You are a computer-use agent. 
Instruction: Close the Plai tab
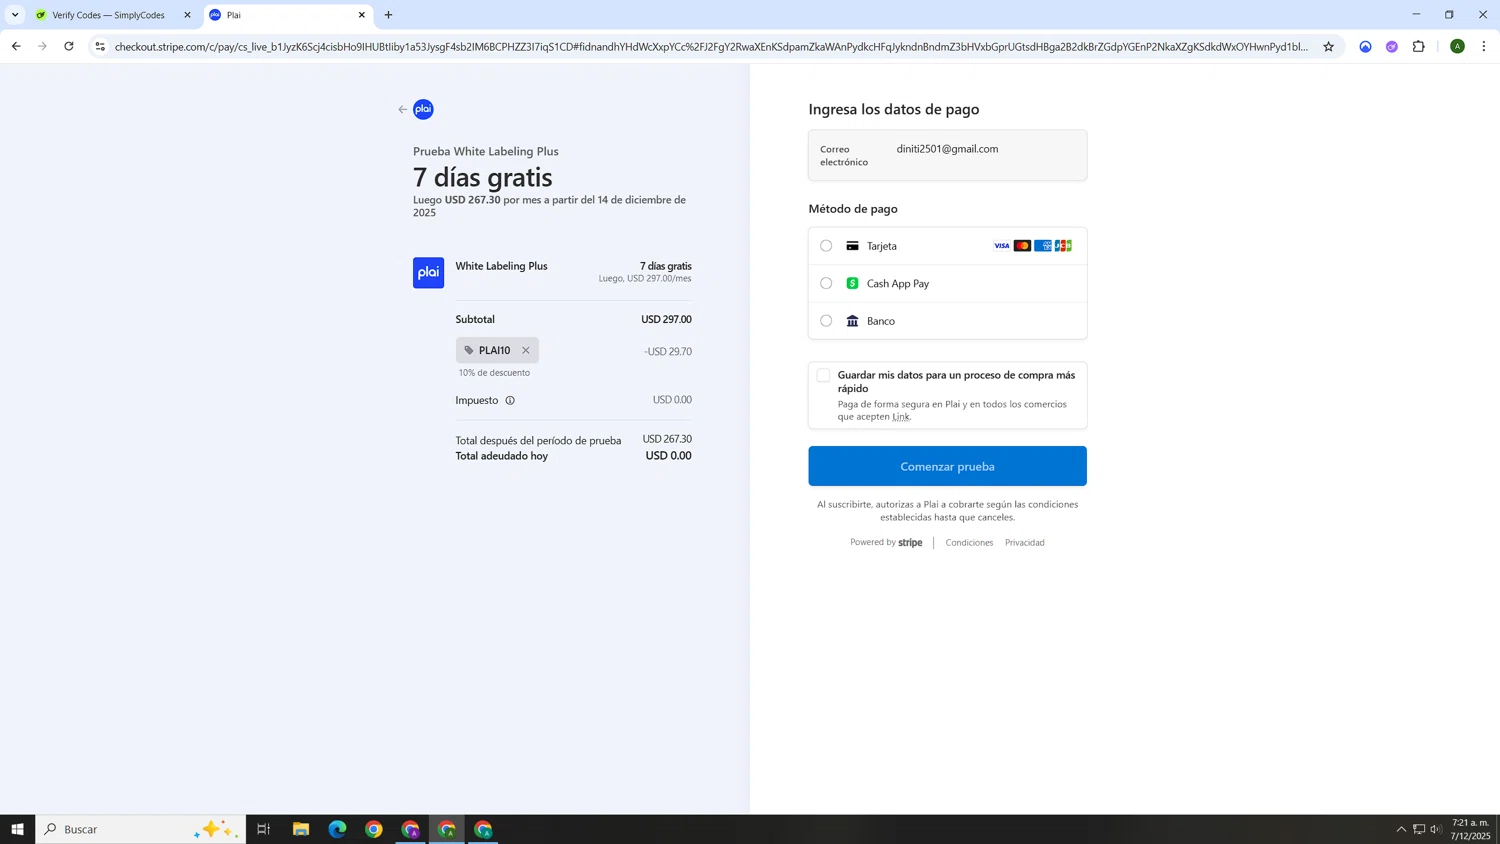click(362, 15)
